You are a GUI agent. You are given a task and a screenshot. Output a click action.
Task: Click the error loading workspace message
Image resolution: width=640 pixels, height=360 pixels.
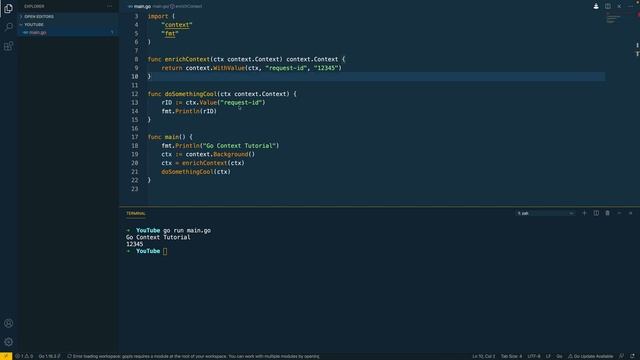tap(193, 356)
